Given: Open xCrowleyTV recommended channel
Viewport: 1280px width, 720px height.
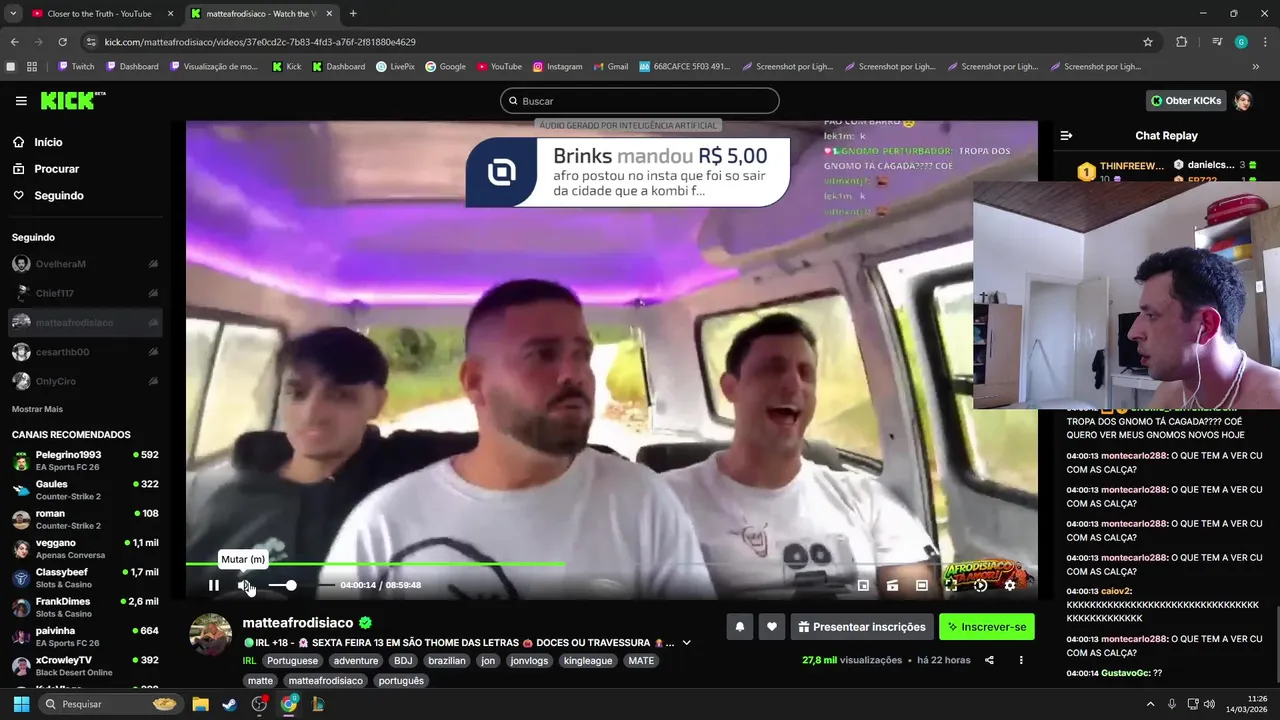Looking at the screenshot, I should click(x=86, y=666).
